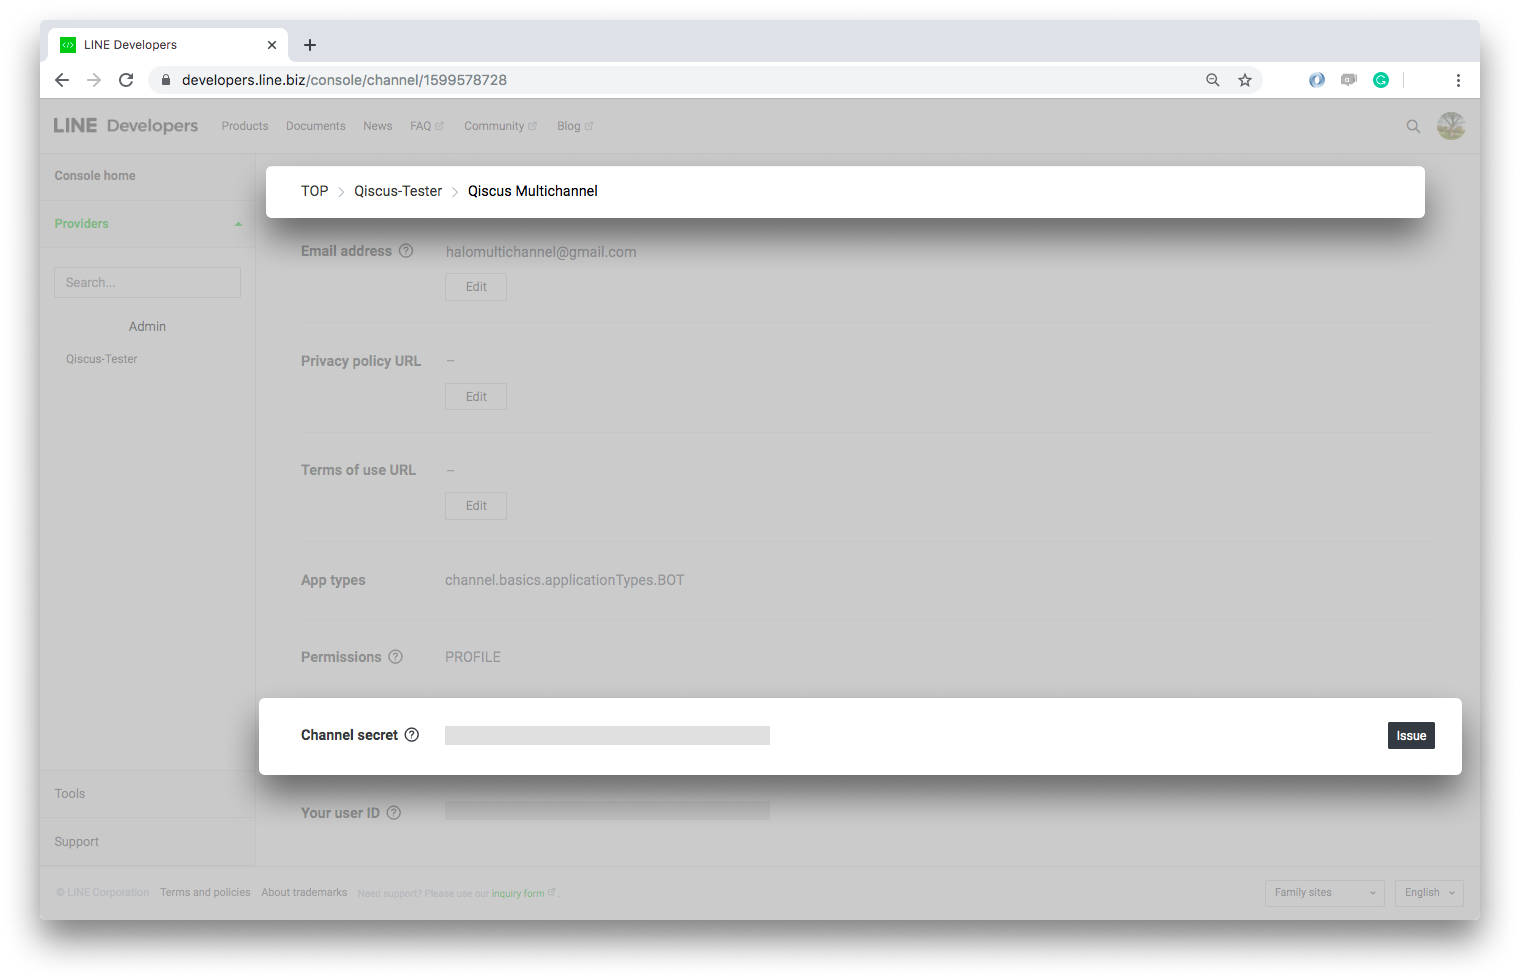Select Qiscus-Tester in the sidebar
The height and width of the screenshot is (980, 1520).
[x=102, y=359]
